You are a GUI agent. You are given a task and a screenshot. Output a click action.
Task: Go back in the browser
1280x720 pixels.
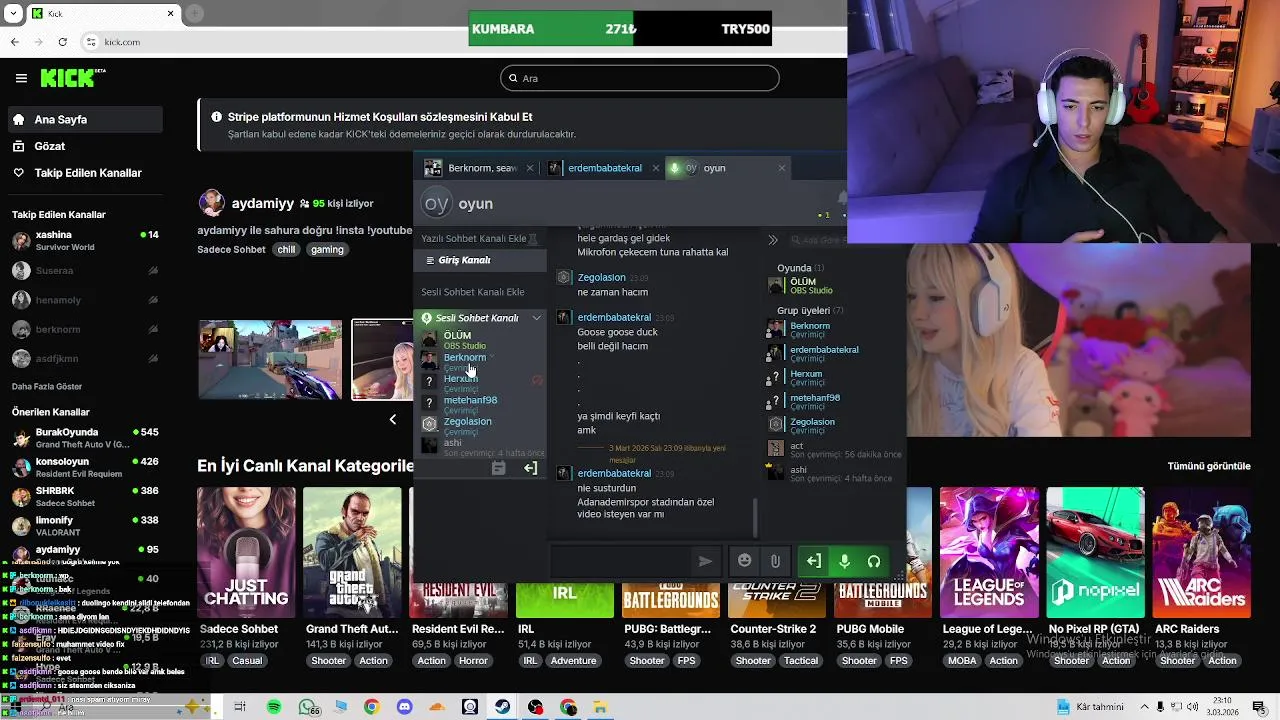click(x=14, y=42)
